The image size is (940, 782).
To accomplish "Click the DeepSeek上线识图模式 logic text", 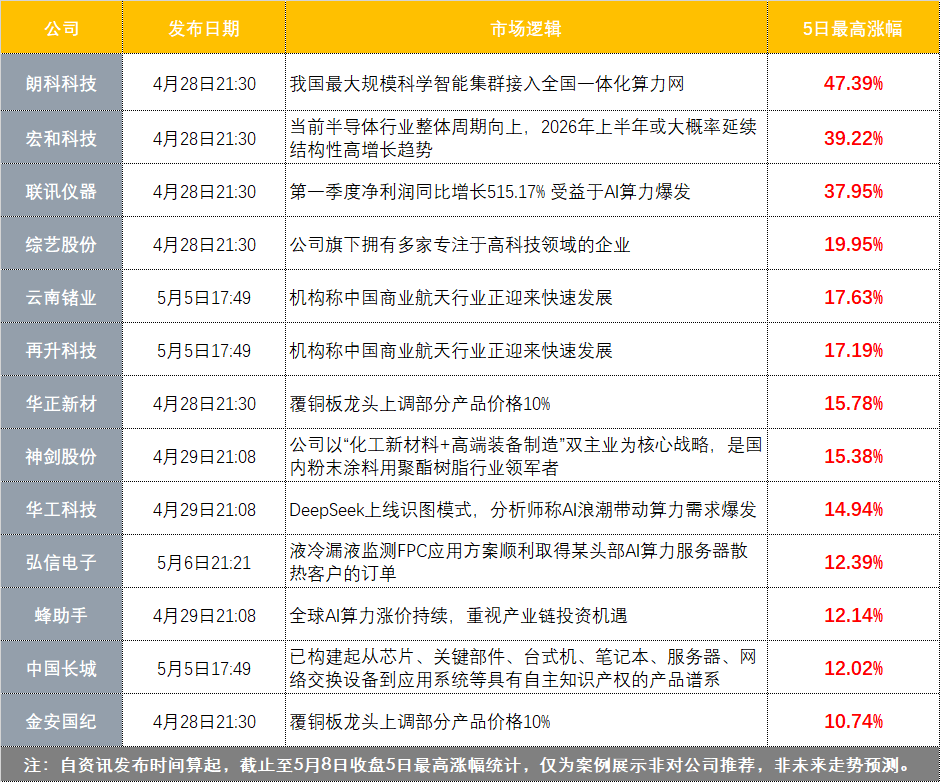I will [x=523, y=510].
